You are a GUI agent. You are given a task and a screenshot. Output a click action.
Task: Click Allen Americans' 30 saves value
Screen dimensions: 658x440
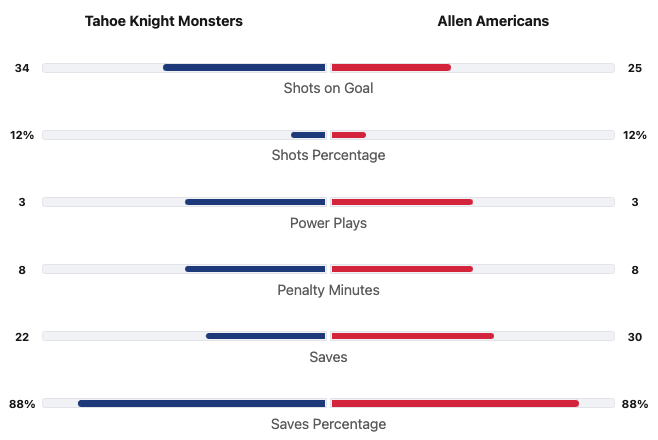click(x=635, y=336)
